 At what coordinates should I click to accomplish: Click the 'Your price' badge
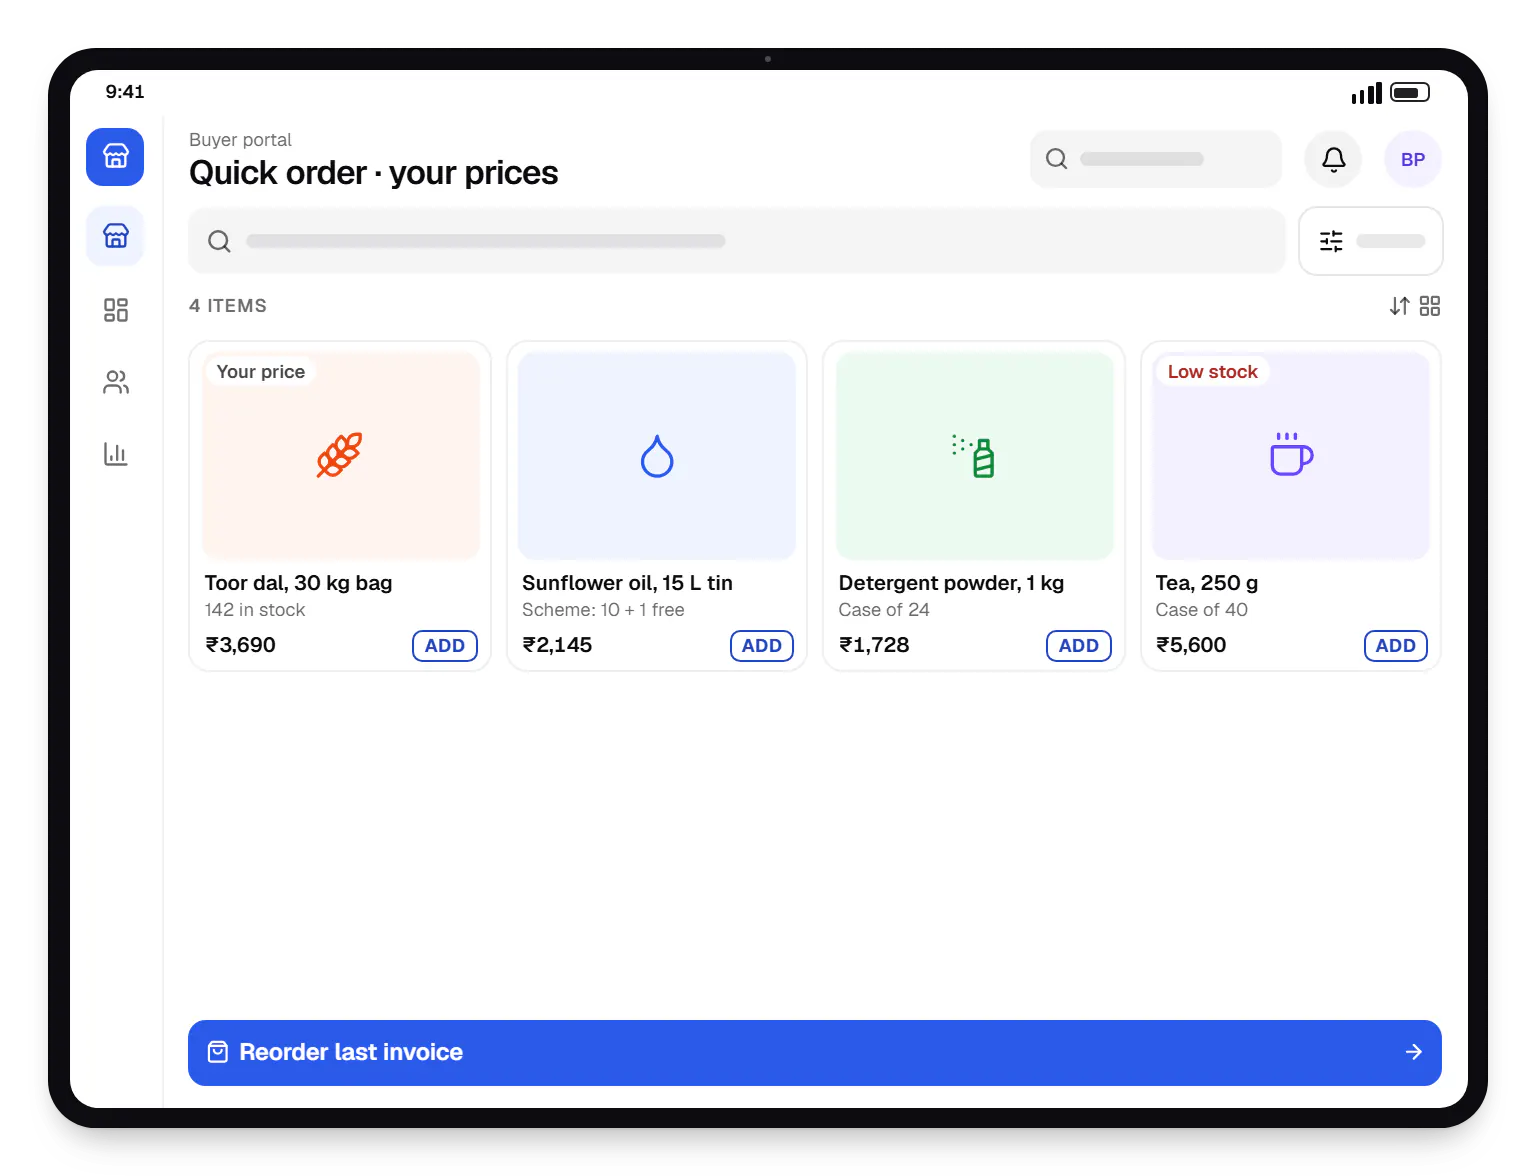[261, 372]
